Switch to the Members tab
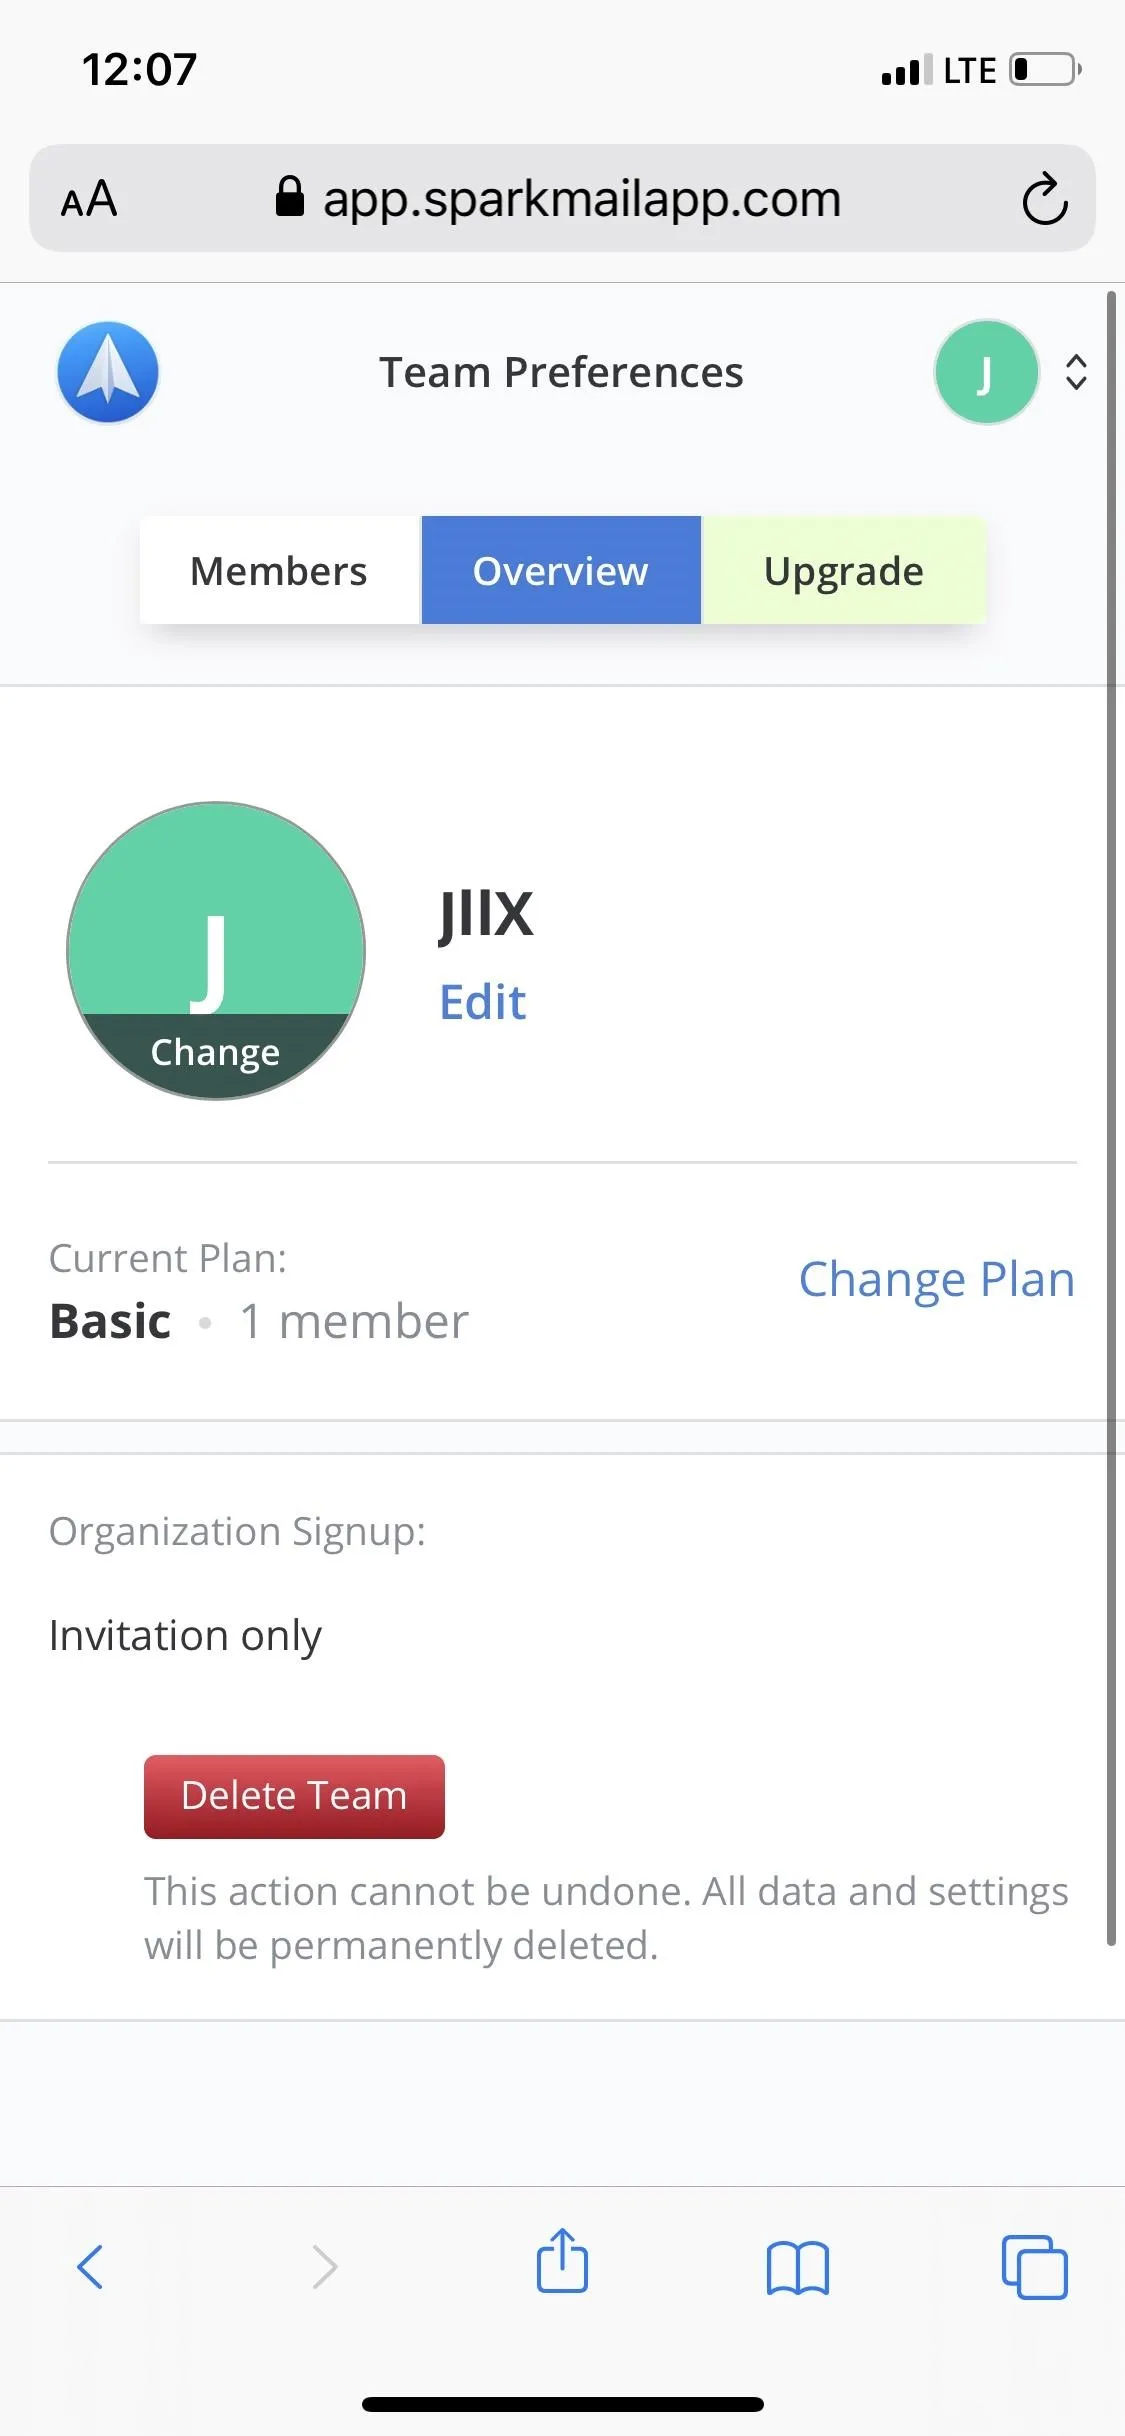Viewport: 1125px width, 2436px height. [x=280, y=570]
